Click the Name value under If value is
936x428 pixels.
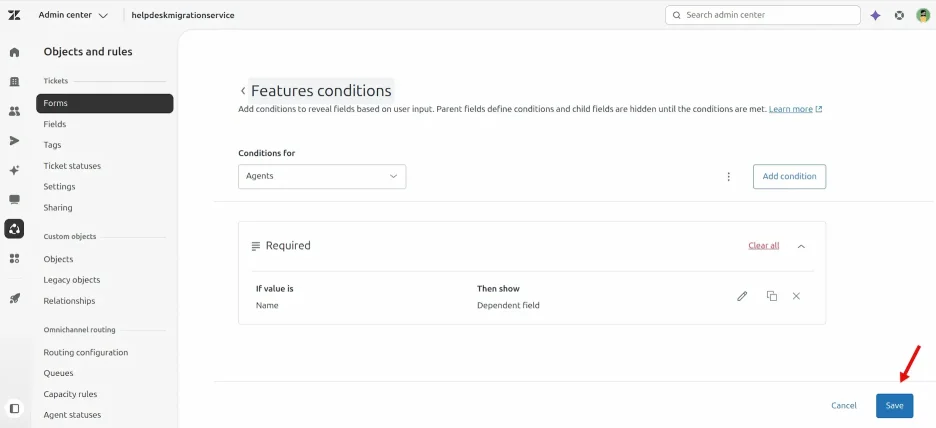coord(267,306)
